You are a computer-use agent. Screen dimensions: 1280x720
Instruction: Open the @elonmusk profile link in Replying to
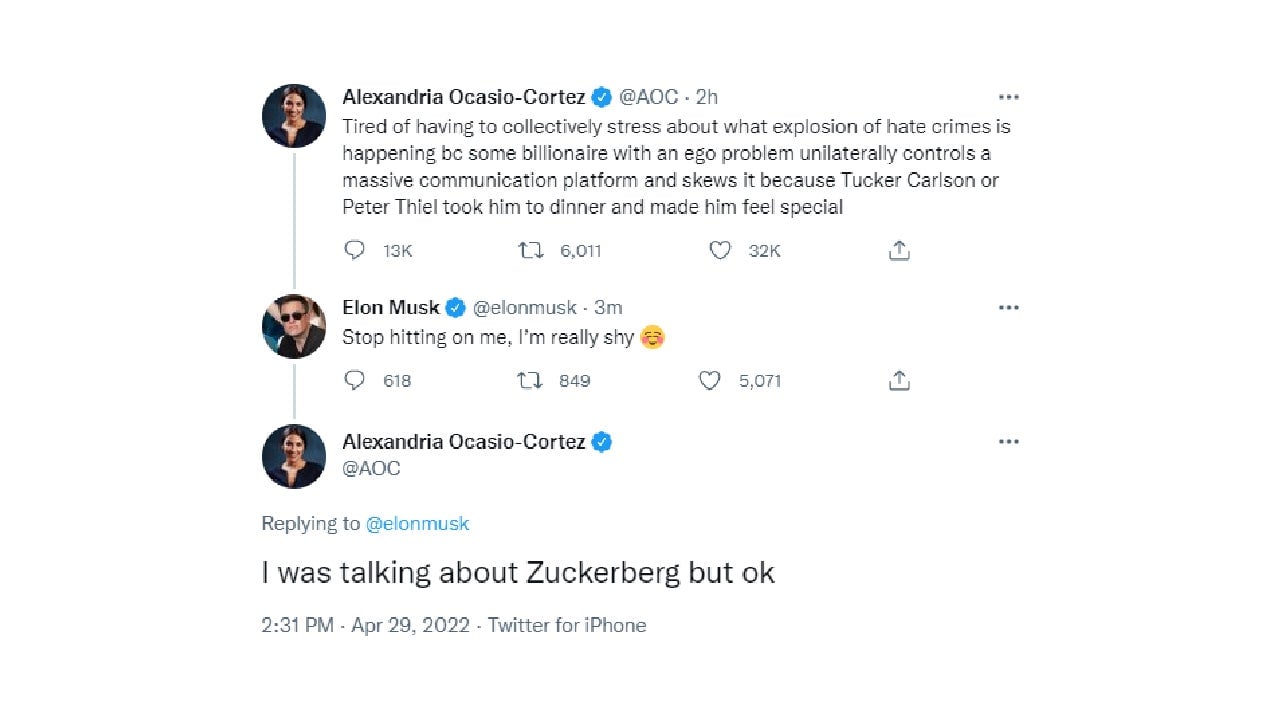click(x=418, y=523)
